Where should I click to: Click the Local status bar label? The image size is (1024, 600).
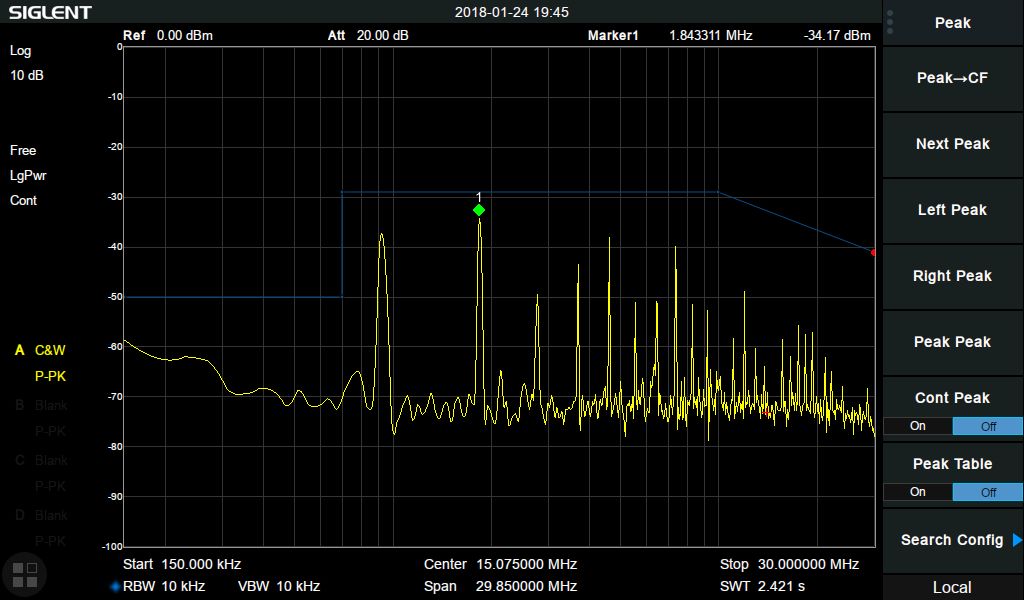pos(952,587)
